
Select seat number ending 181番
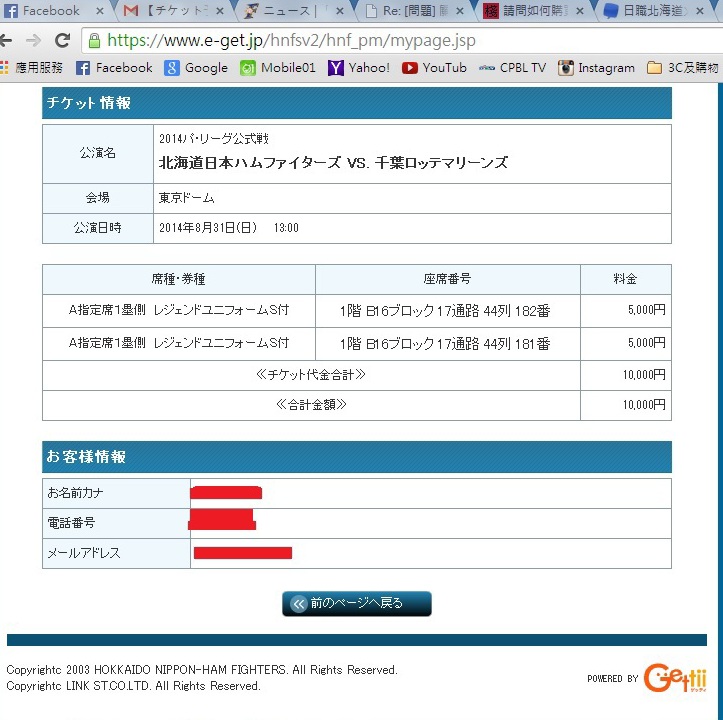[444, 344]
